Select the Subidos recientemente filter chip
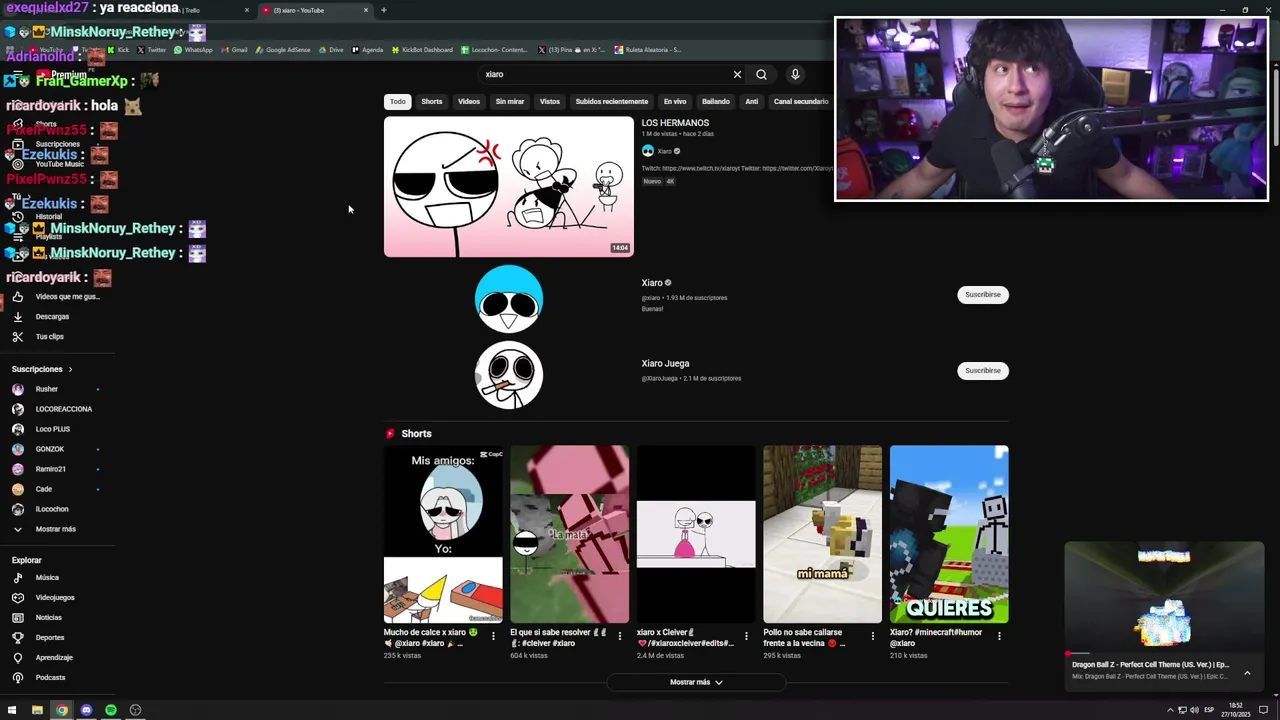The height and width of the screenshot is (720, 1280). pyautogui.click(x=612, y=101)
